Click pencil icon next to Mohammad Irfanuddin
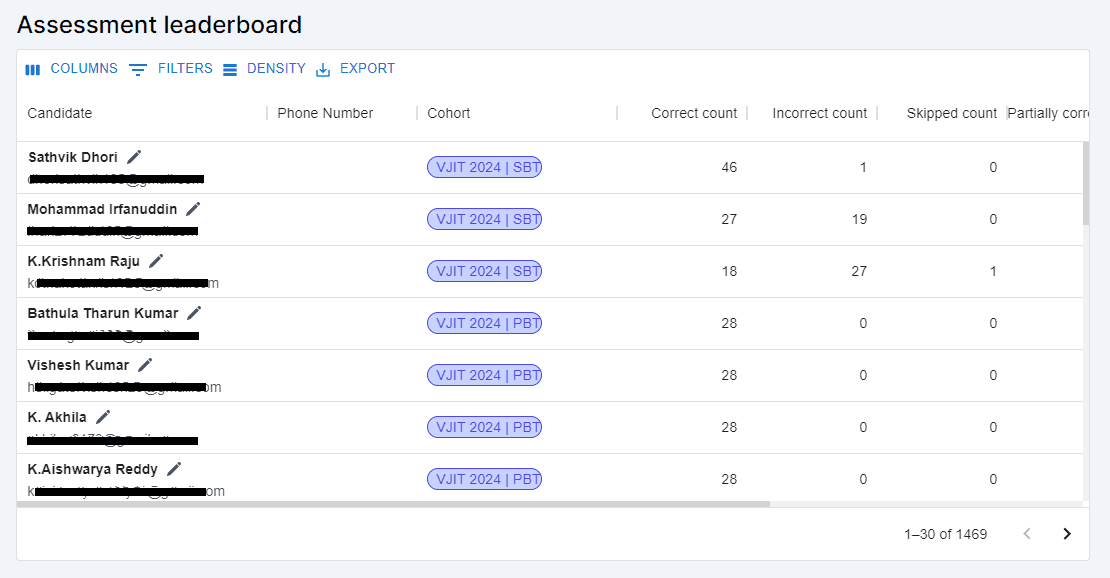This screenshot has width=1110, height=578. tap(193, 209)
